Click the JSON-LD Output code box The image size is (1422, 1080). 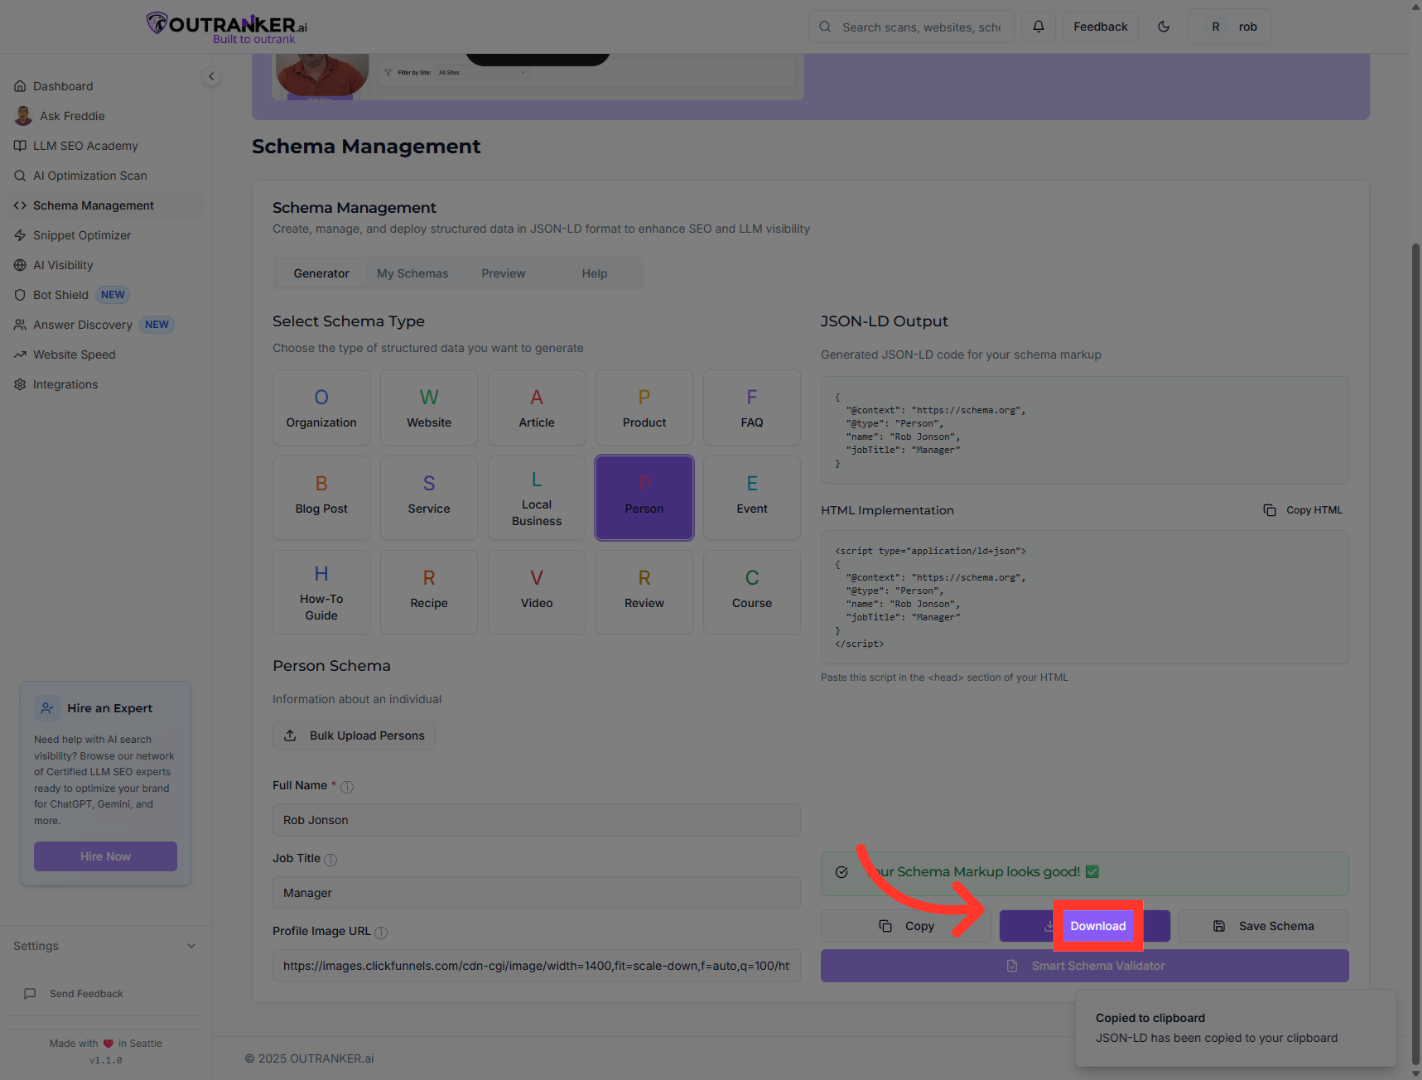pos(1085,430)
